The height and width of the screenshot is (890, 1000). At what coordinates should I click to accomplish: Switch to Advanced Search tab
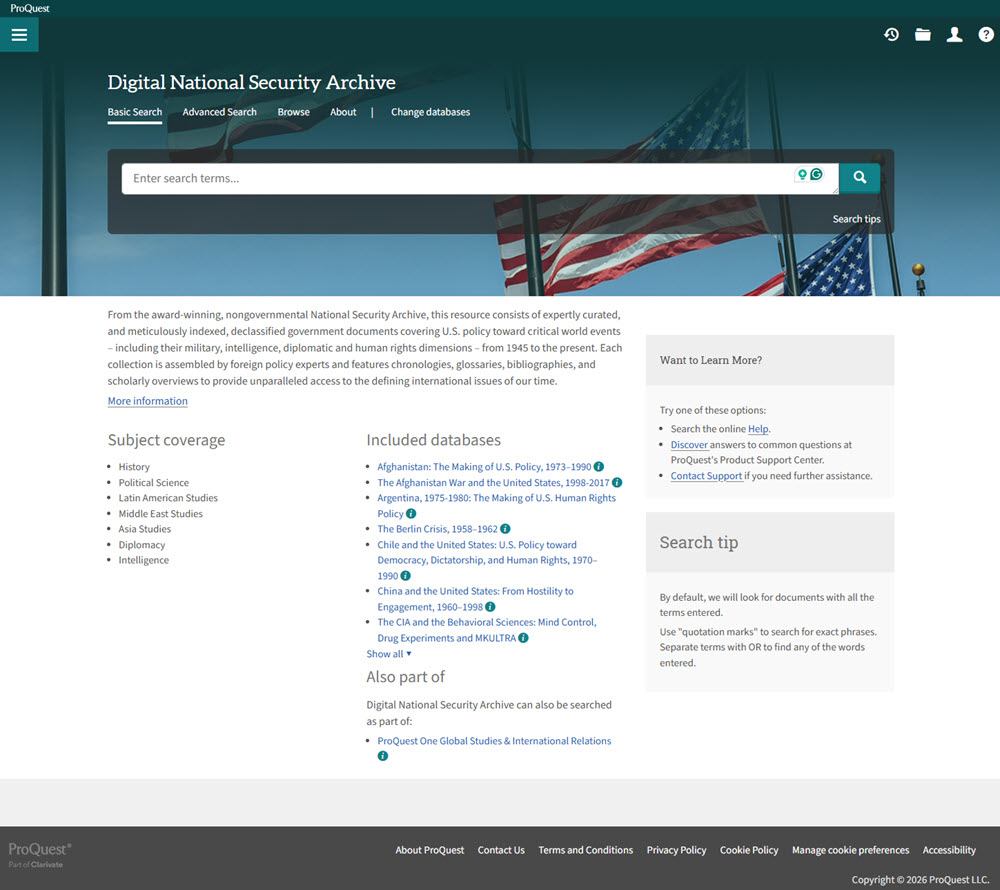pos(219,112)
